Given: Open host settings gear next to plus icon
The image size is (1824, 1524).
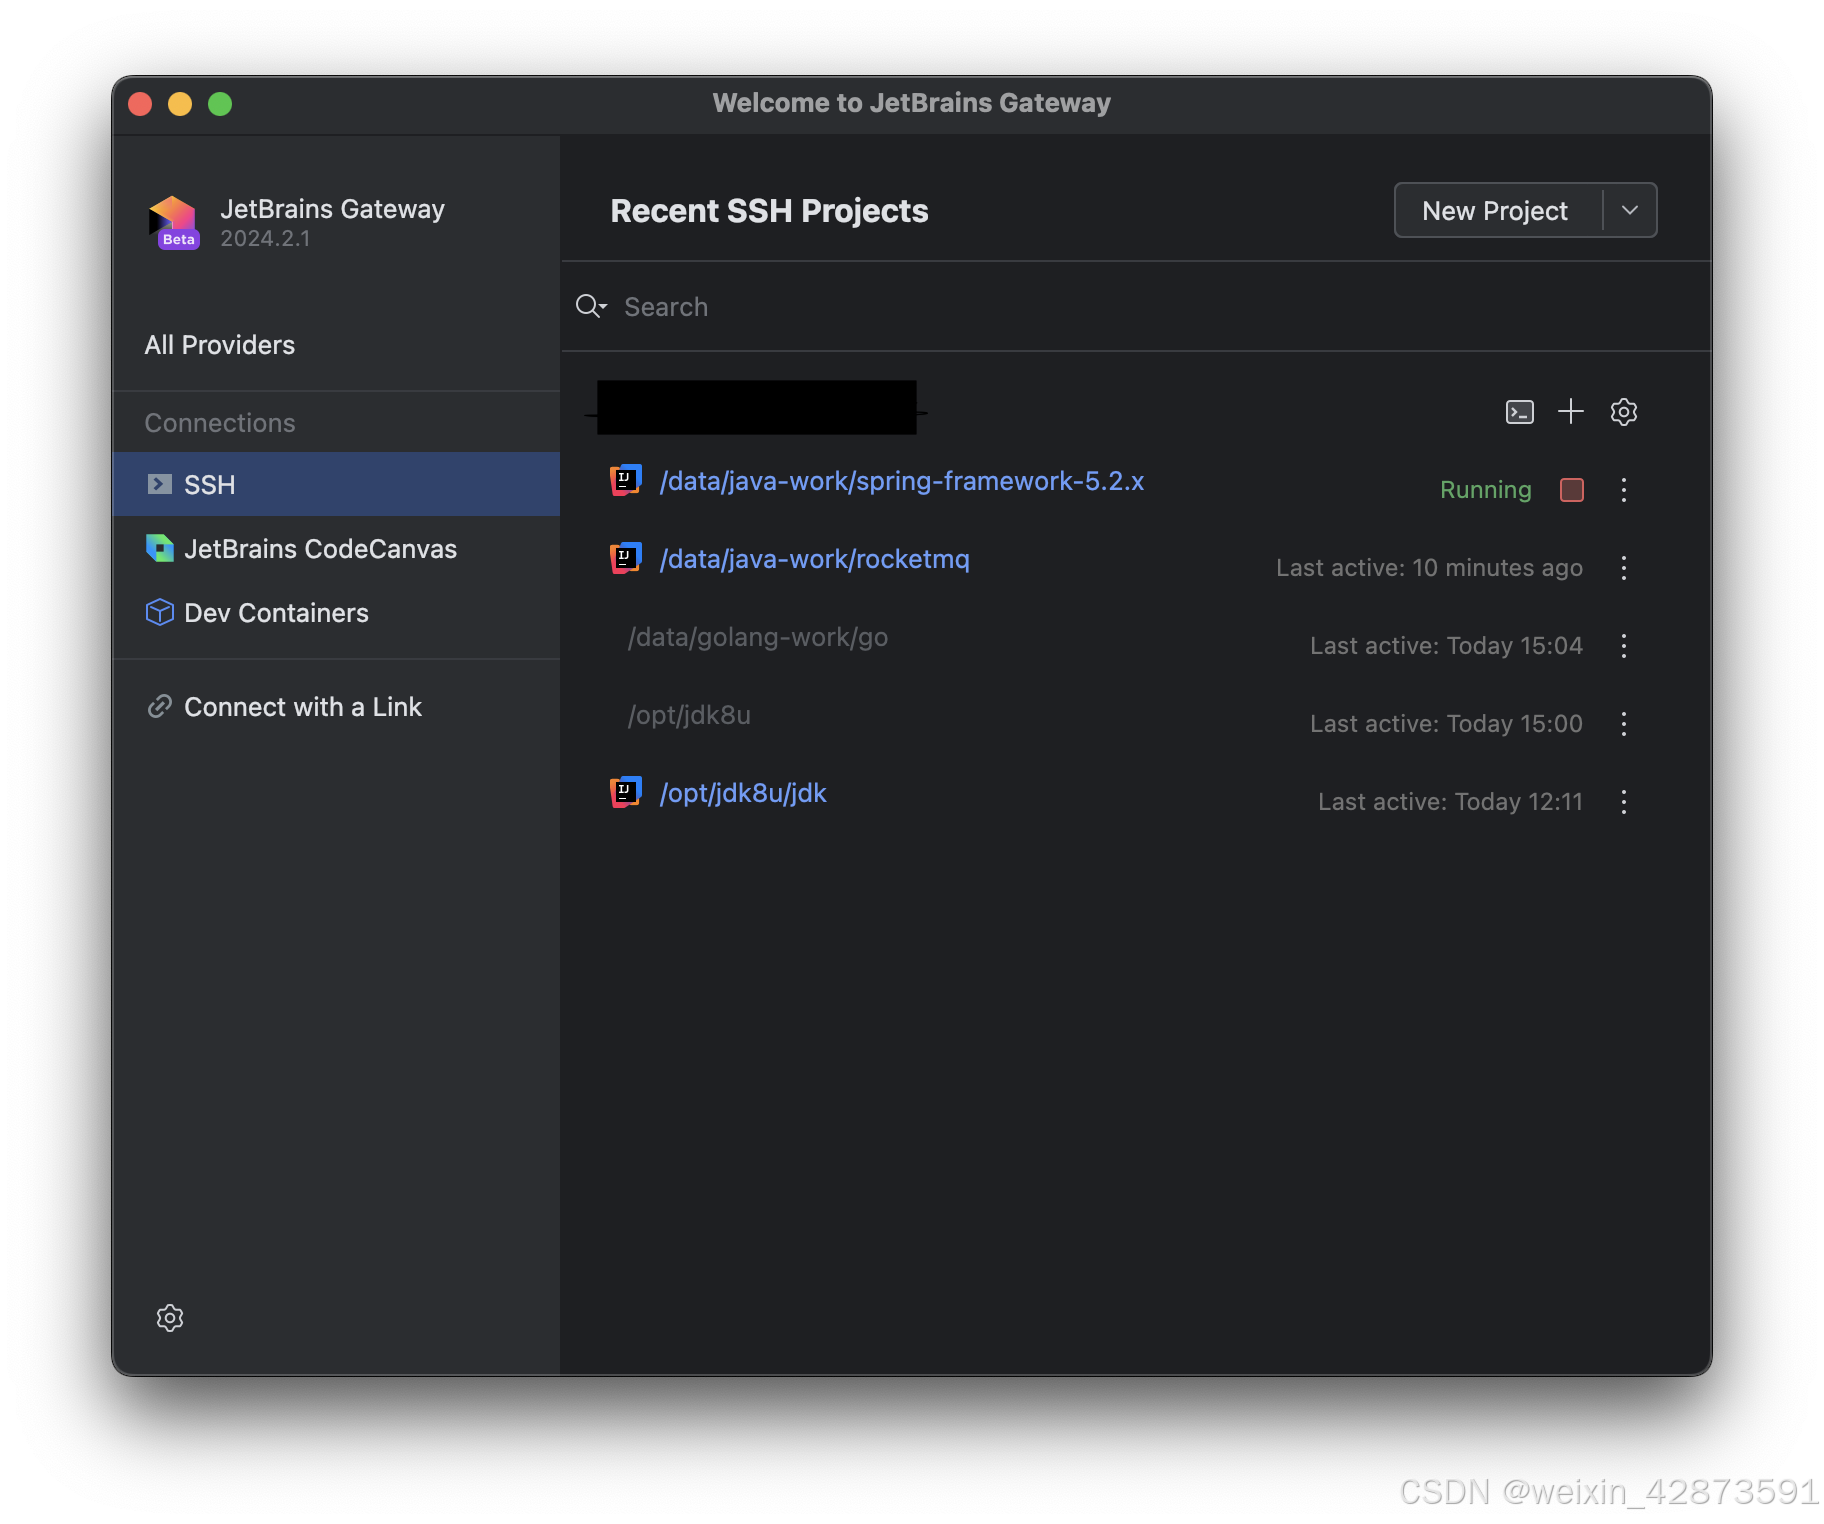Looking at the screenshot, I should pos(1623,412).
